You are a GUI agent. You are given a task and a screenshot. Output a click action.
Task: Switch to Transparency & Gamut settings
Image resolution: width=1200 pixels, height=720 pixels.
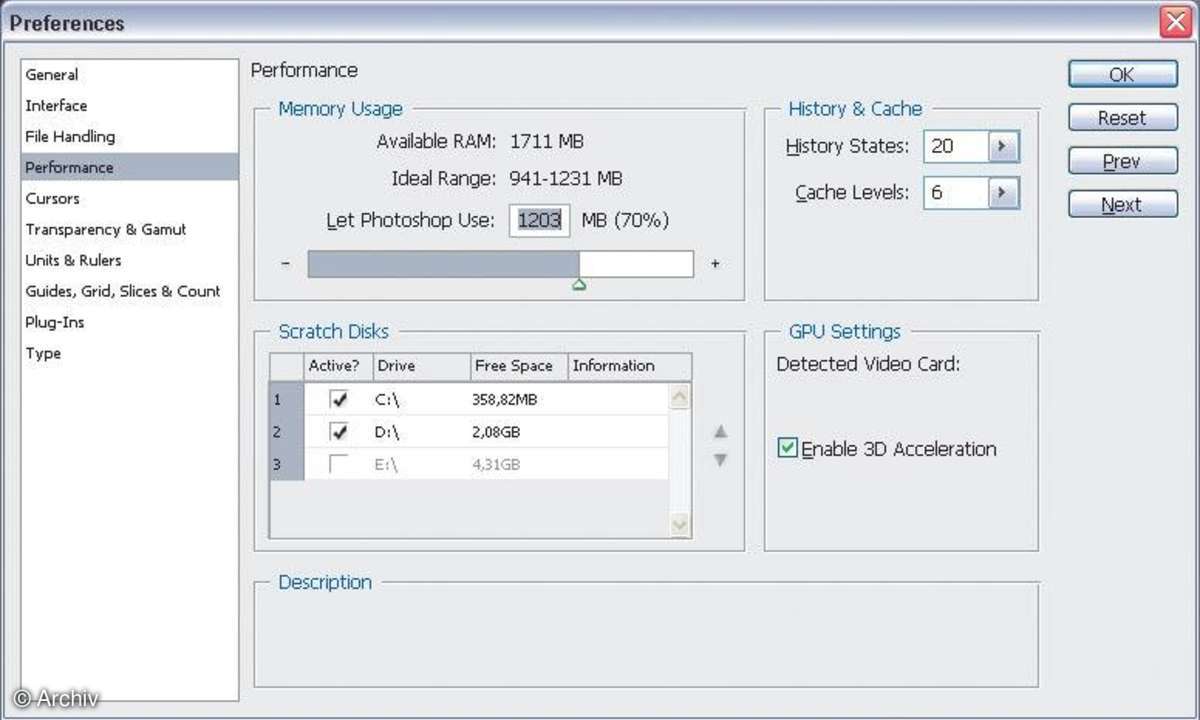pyautogui.click(x=106, y=230)
